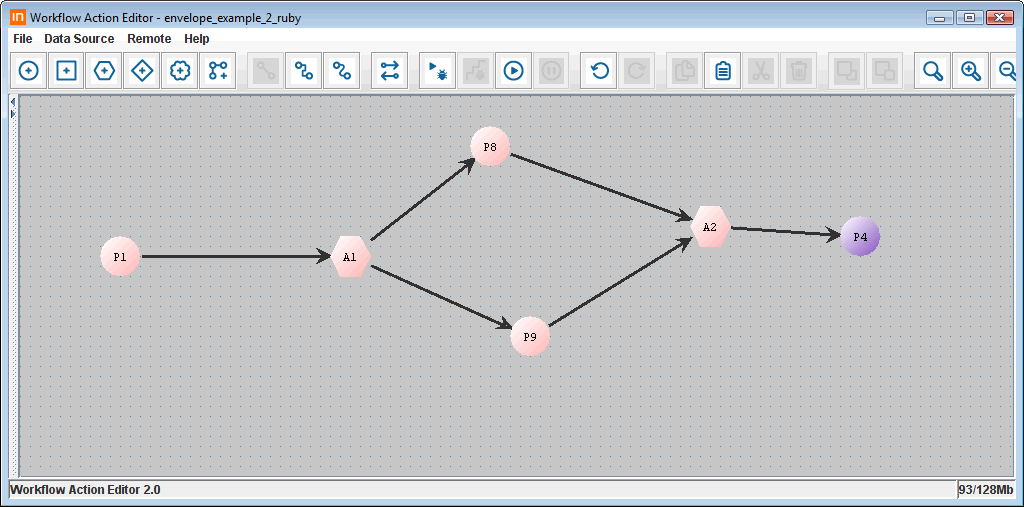Click the greyed-out trash delete icon
The height and width of the screenshot is (507, 1024).
click(x=798, y=71)
